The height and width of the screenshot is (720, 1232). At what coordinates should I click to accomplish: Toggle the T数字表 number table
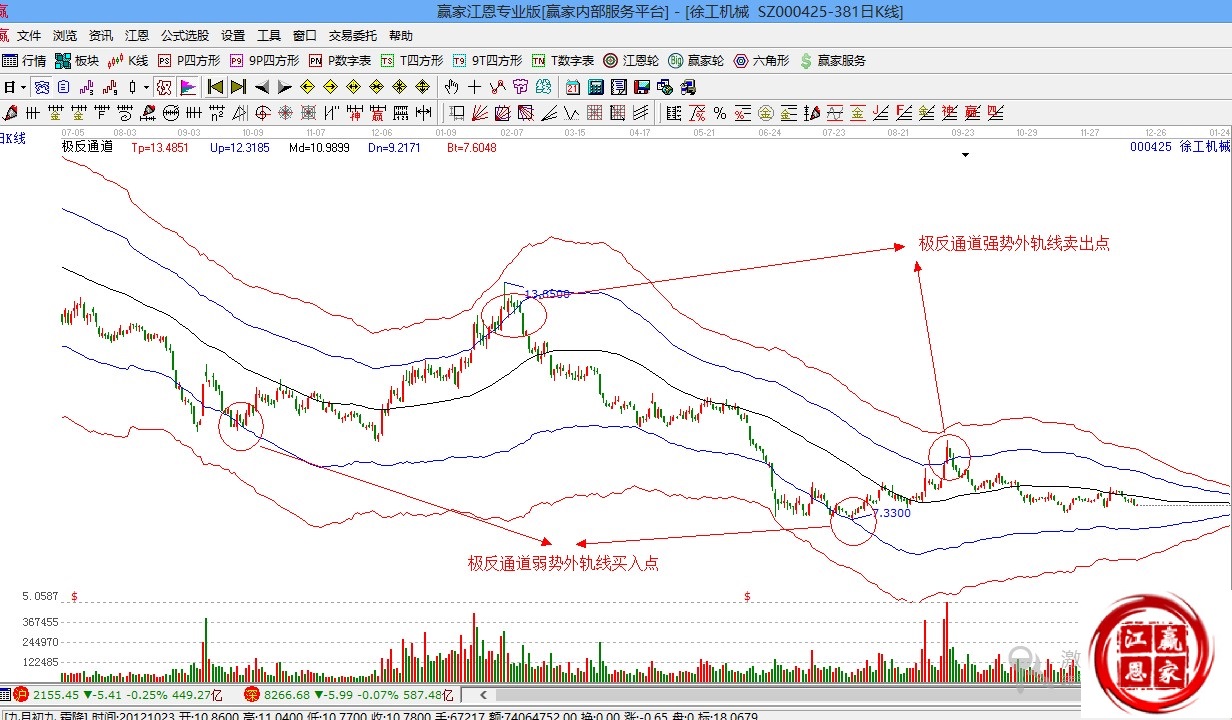[563, 61]
